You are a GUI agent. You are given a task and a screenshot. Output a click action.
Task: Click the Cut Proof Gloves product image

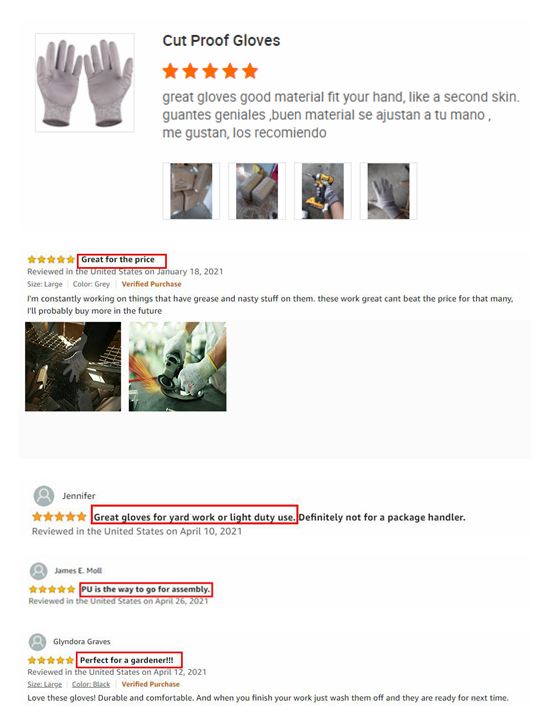[85, 82]
